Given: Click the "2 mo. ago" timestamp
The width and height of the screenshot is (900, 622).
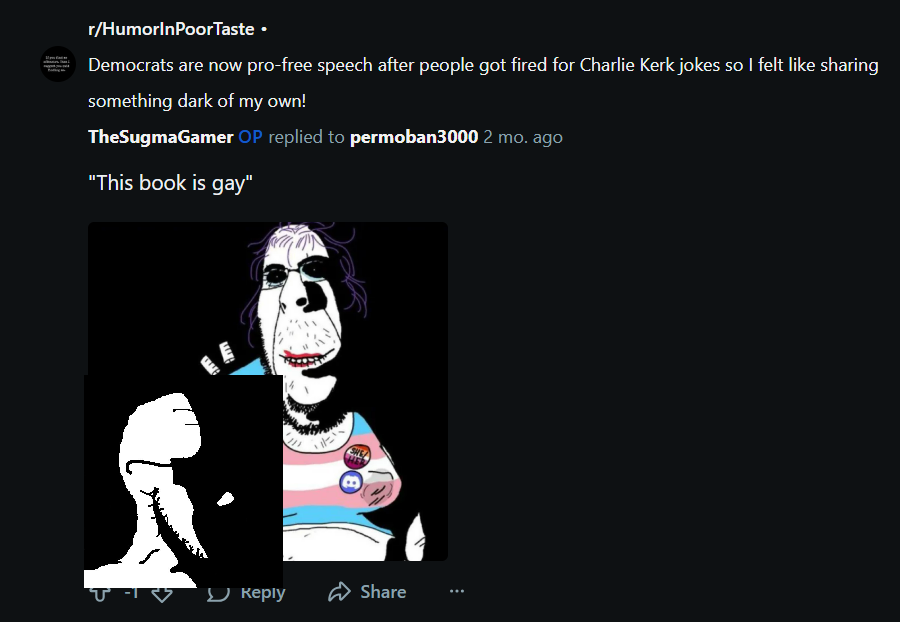Looking at the screenshot, I should 523,137.
